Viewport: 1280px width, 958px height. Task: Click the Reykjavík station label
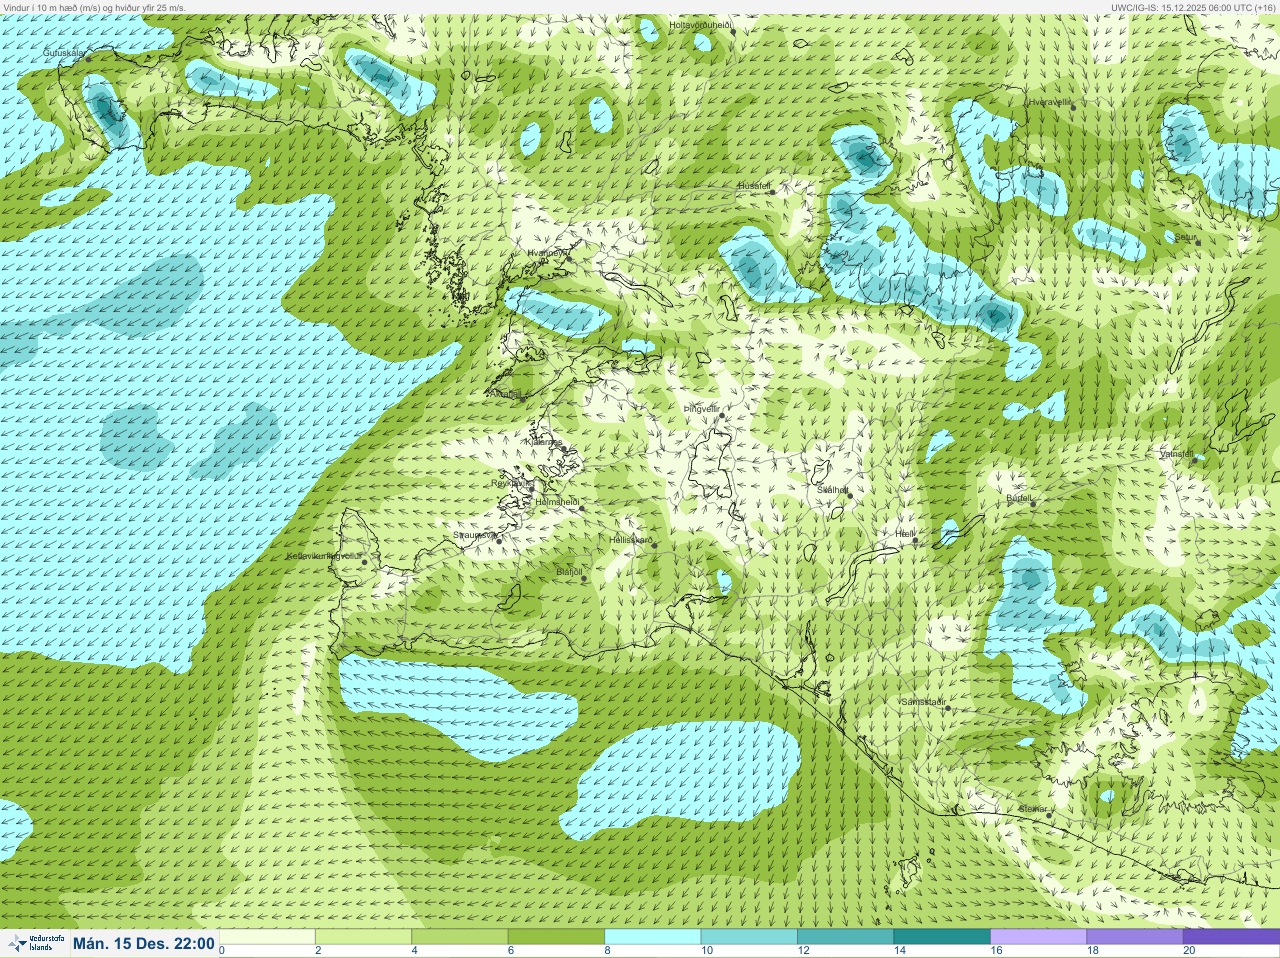point(512,483)
